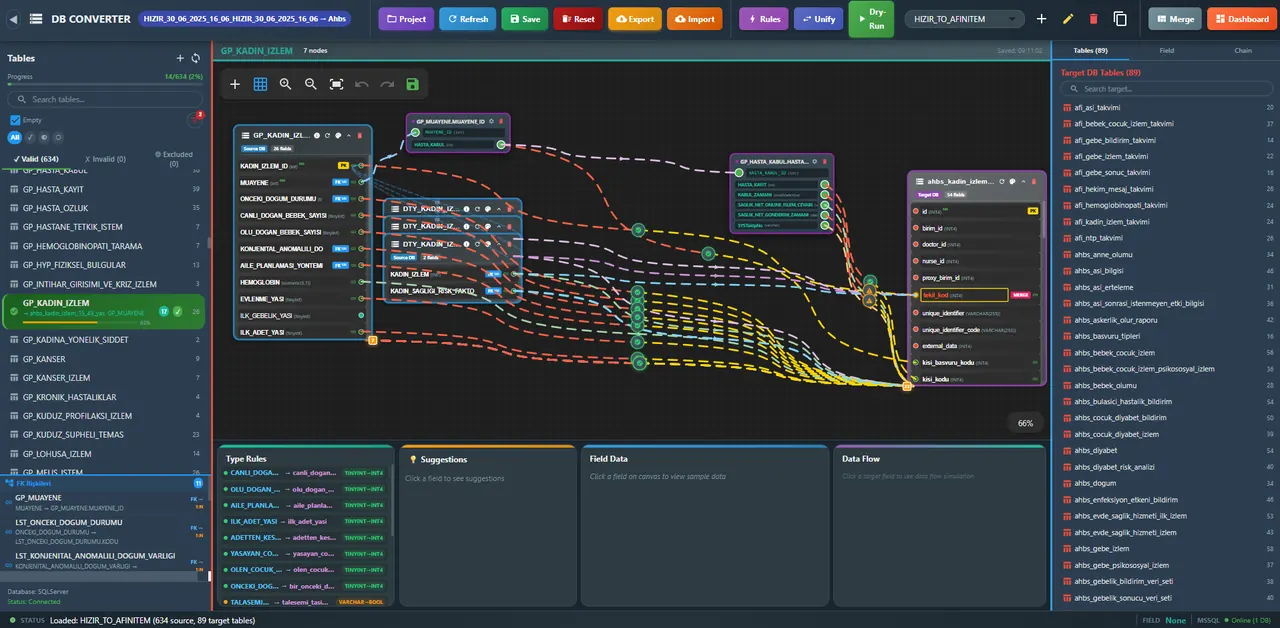This screenshot has width=1280, height=628.
Task: Open the HIZIR_TO_AFINITEM profile dropdown
Action: (964, 19)
